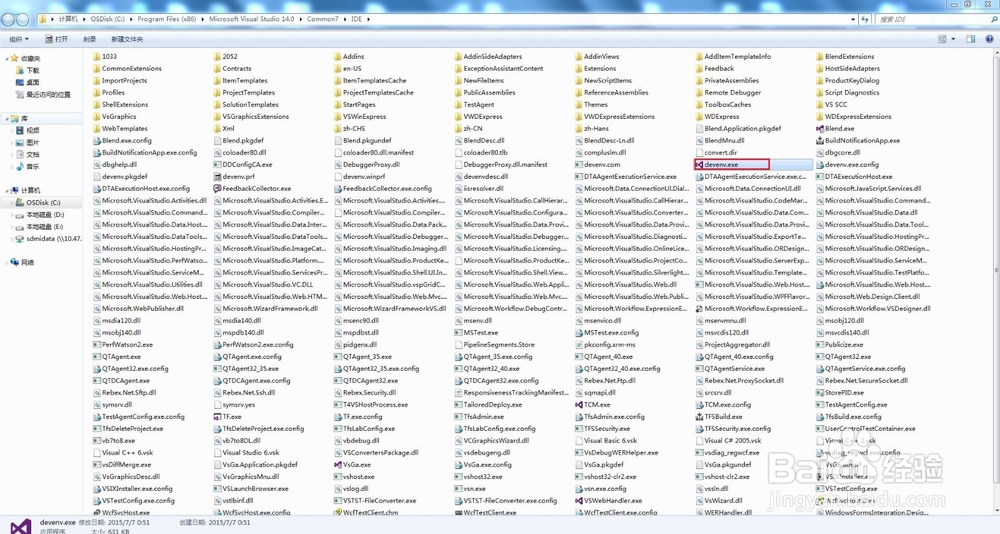Viewport: 1000px width, 534px height.
Task: Select the DDConfigCA.exe file icon
Action: point(217,165)
